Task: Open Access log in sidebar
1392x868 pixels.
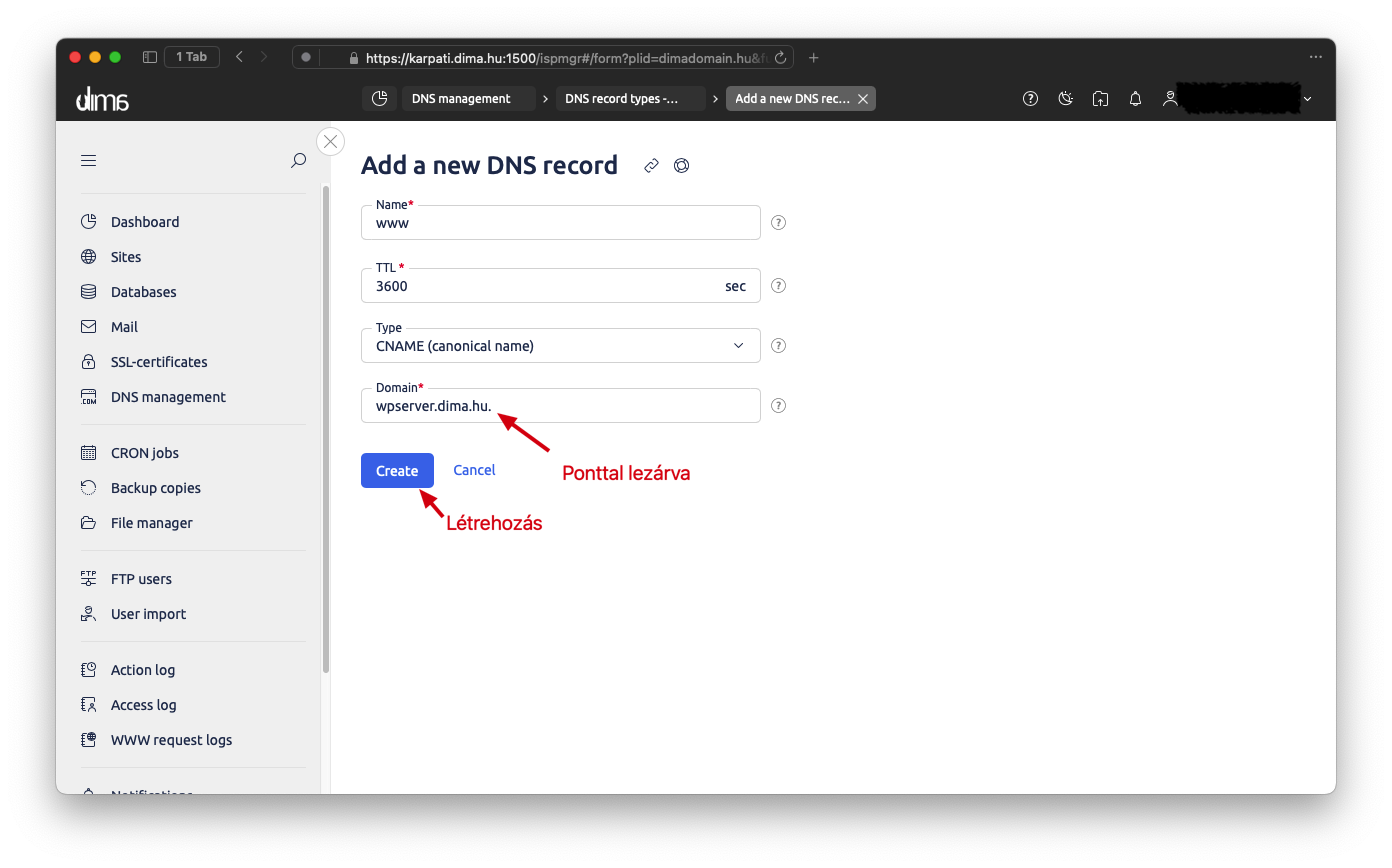Action: [x=143, y=705]
